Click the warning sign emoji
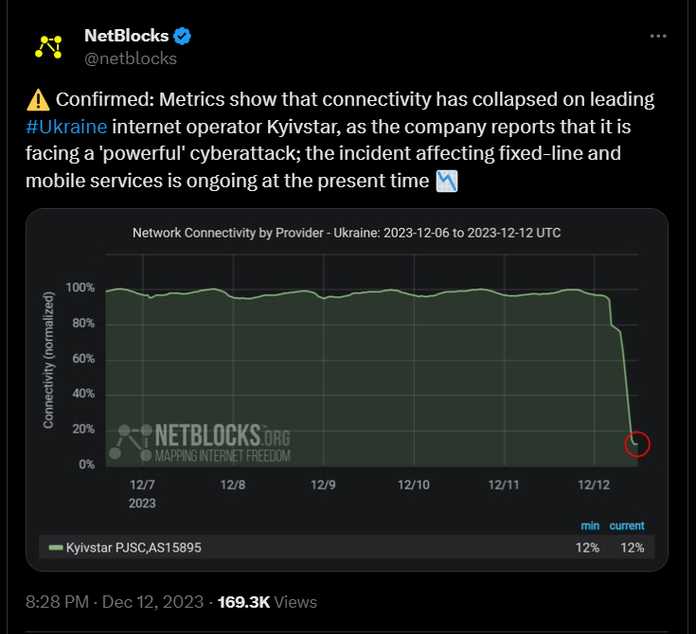 click(x=38, y=100)
